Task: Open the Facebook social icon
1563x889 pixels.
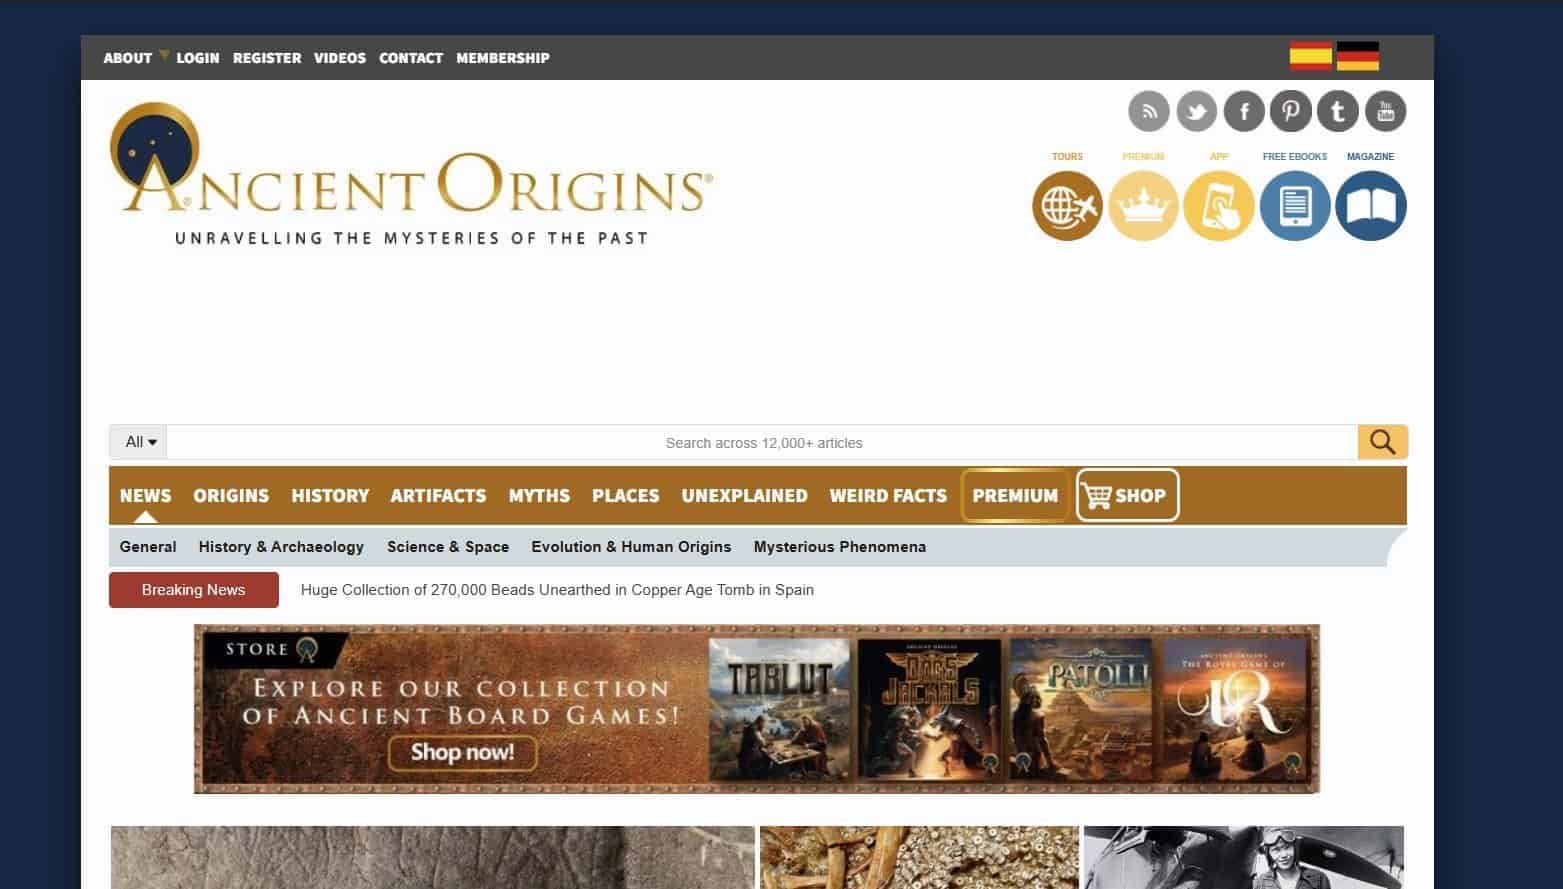Action: (1244, 111)
